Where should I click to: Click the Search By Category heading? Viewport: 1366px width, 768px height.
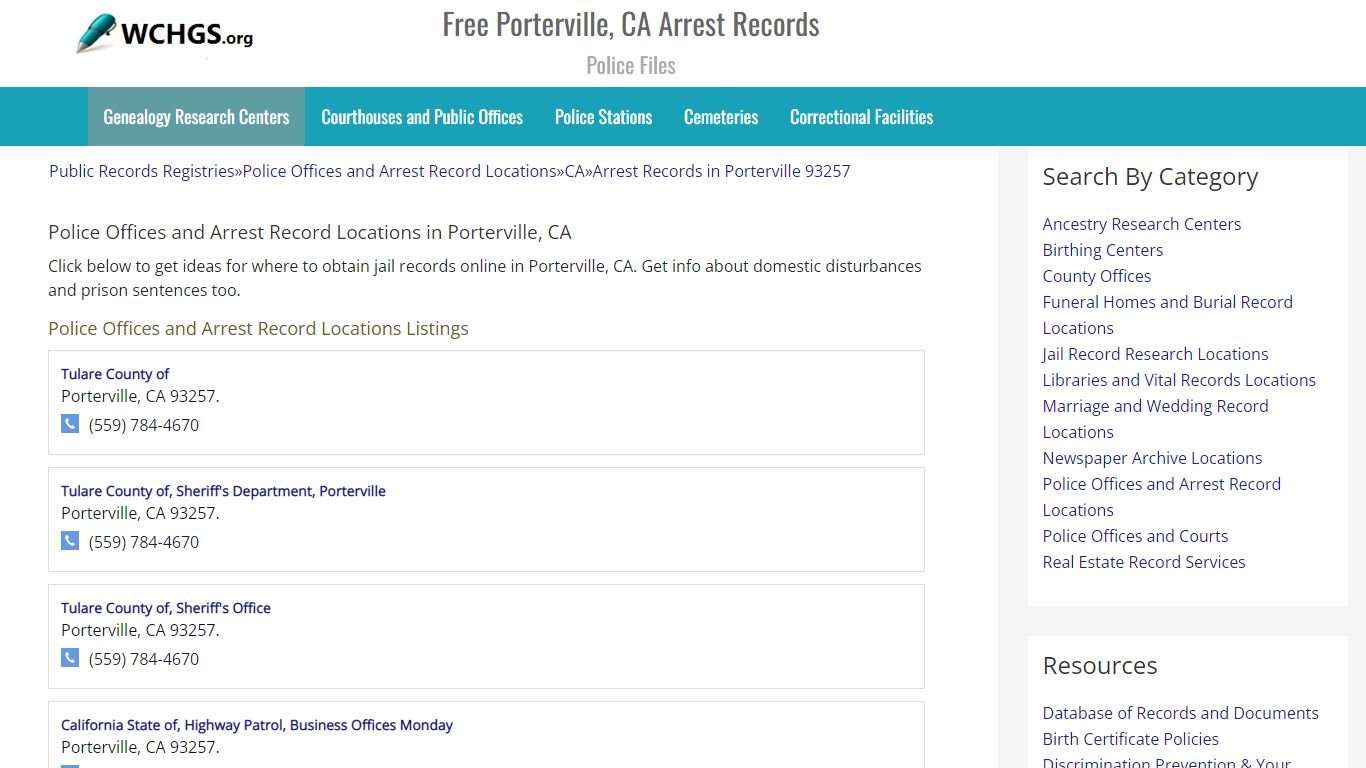click(x=1150, y=177)
